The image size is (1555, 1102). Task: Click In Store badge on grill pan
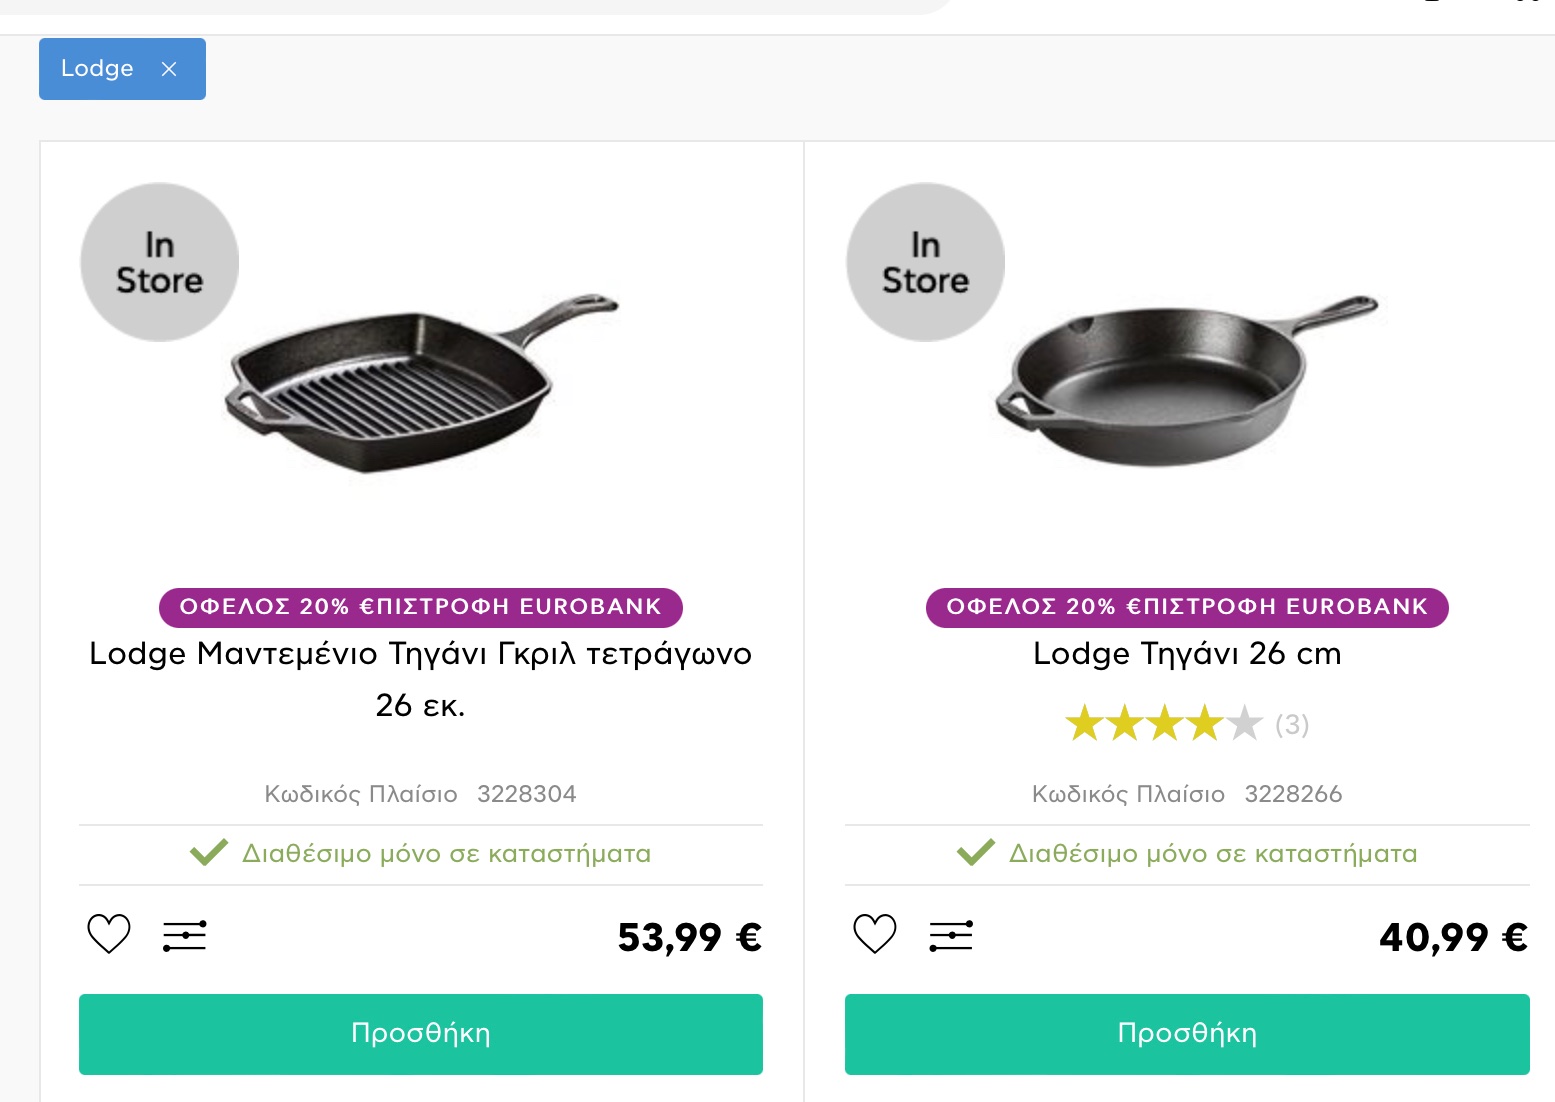[160, 262]
